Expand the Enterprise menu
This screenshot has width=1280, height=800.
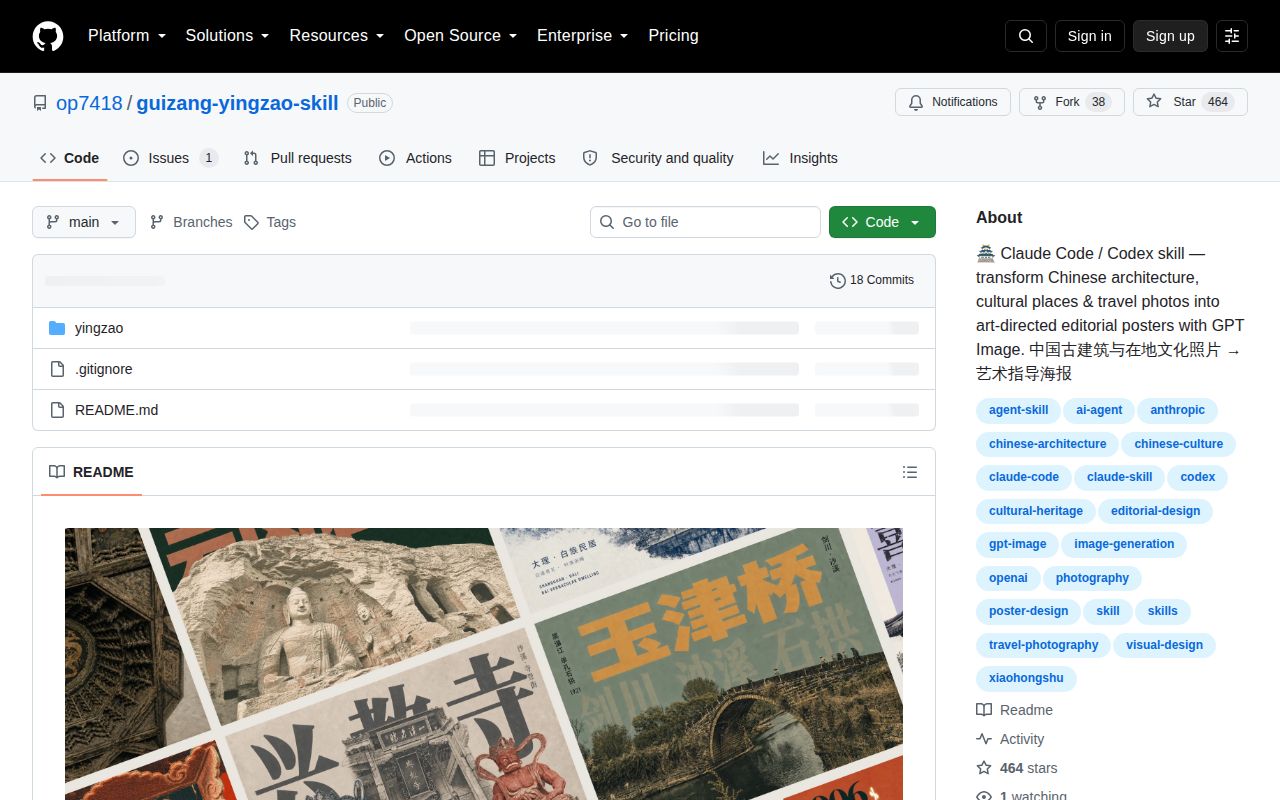pos(582,36)
